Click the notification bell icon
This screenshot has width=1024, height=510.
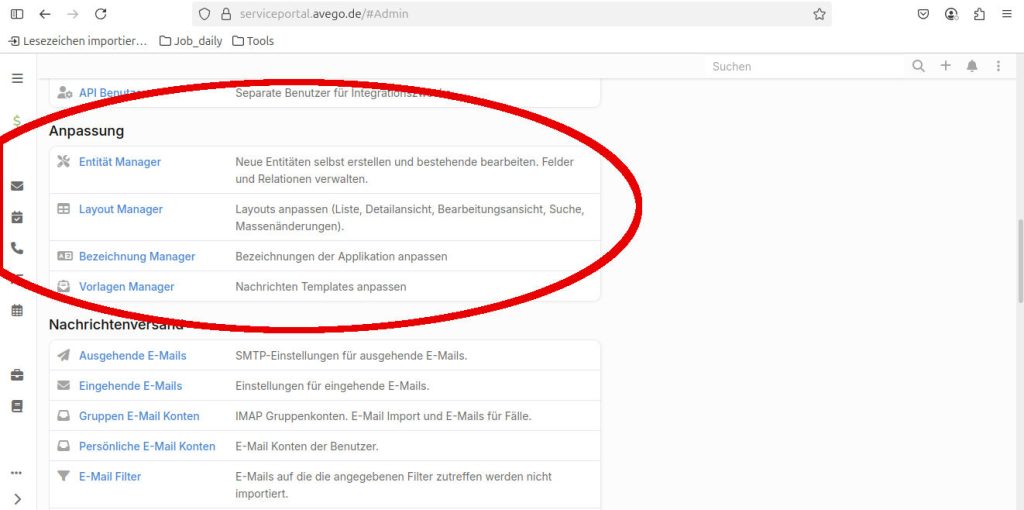coord(972,66)
